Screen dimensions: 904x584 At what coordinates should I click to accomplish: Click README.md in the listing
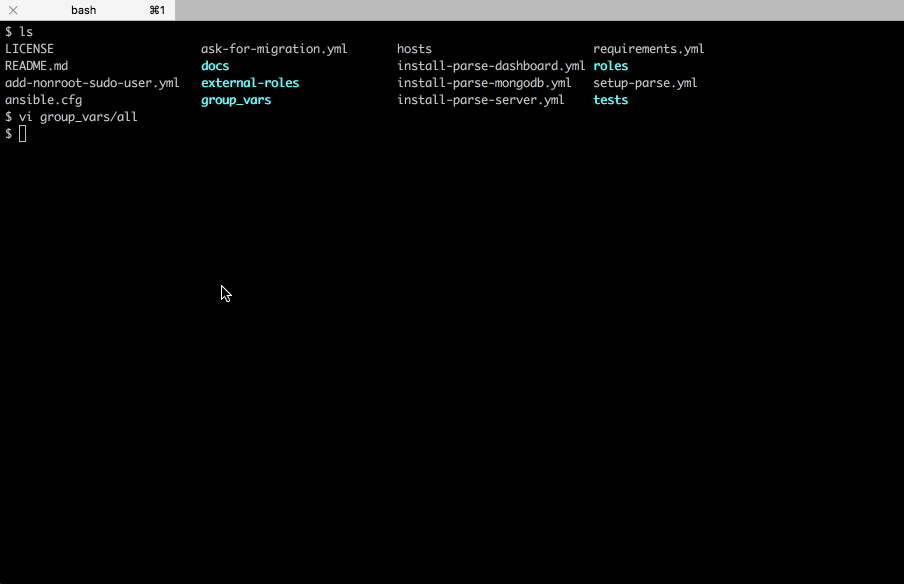click(36, 66)
